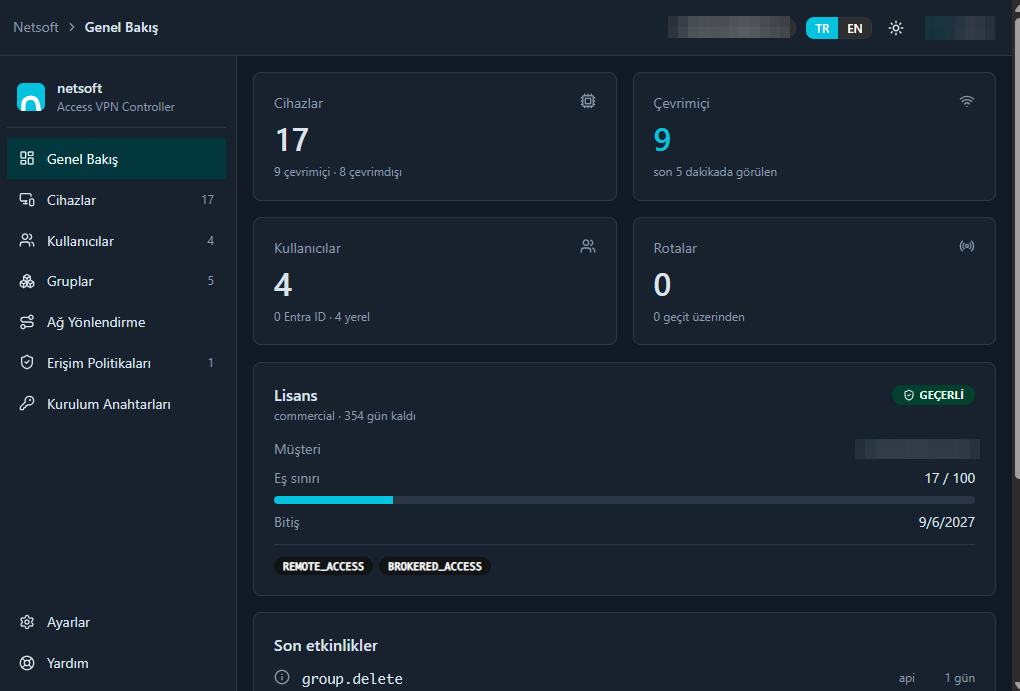
Task: Click the Cihazlar count 17 value
Action: 291,139
